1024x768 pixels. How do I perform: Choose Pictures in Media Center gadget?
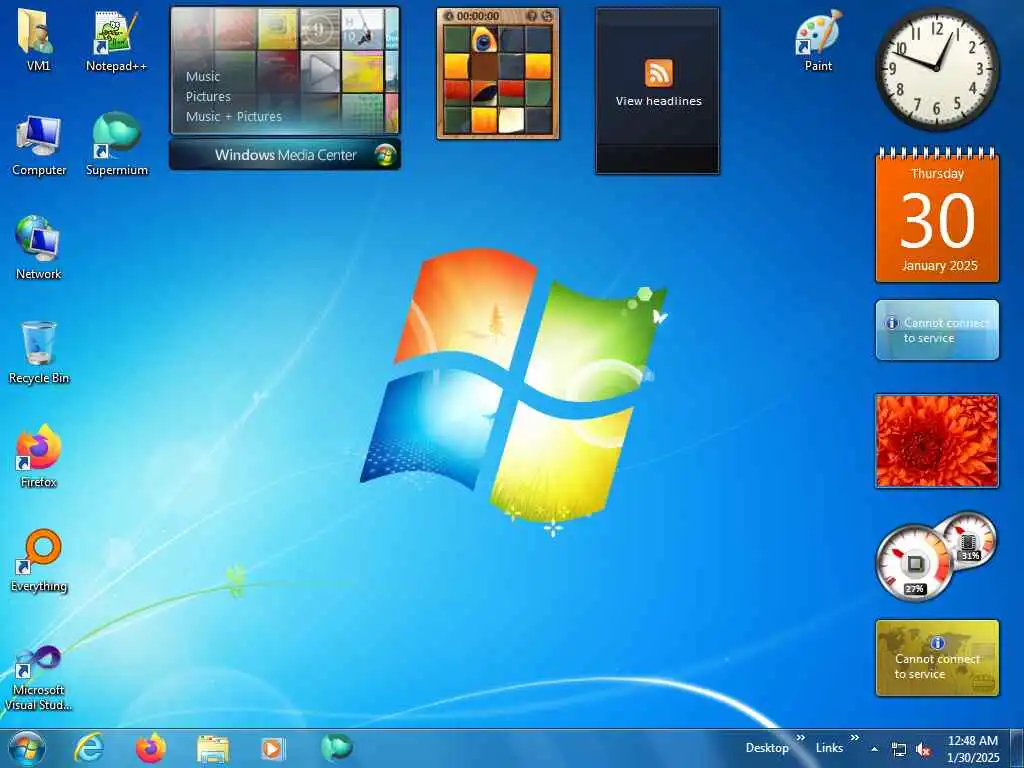[x=208, y=97]
